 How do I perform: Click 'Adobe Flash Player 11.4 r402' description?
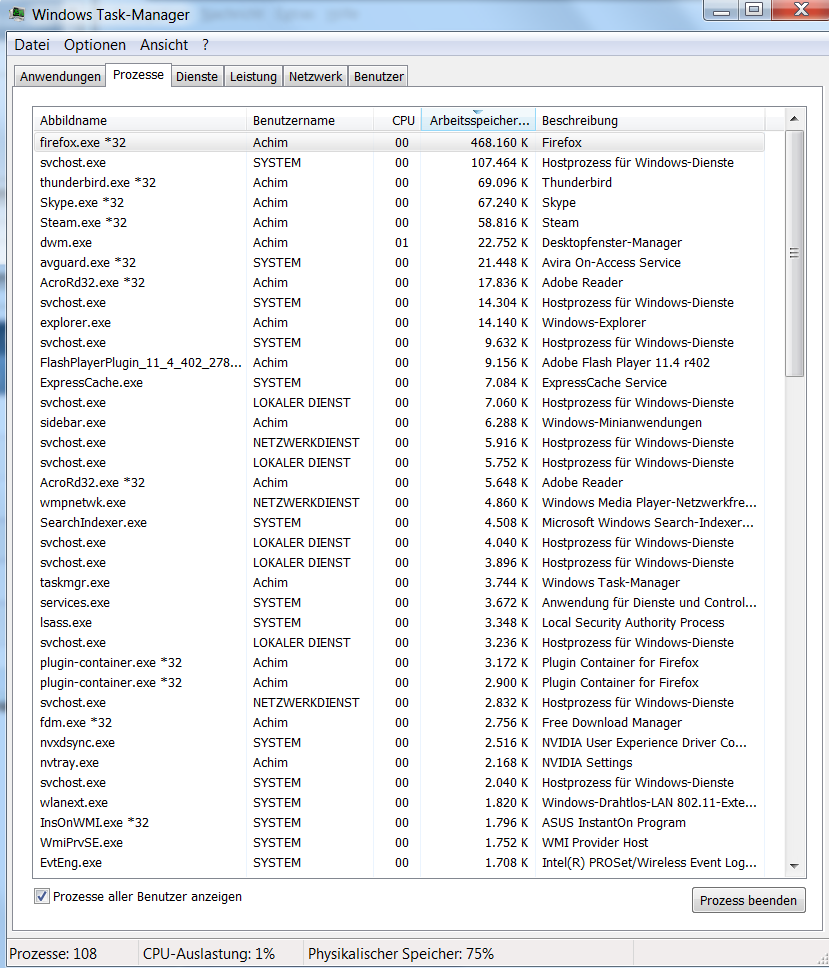pos(626,362)
